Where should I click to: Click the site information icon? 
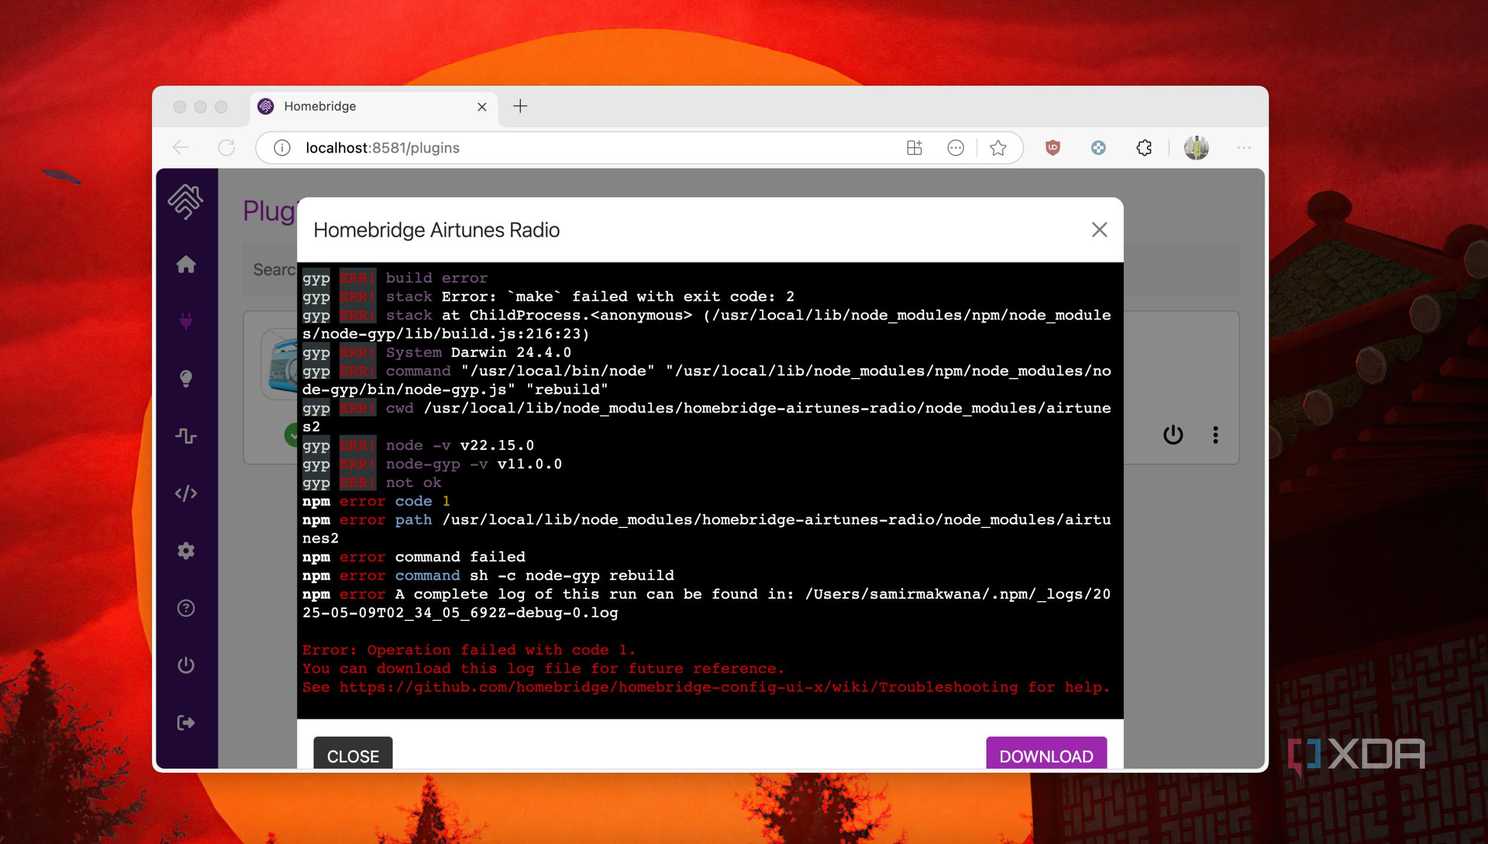pyautogui.click(x=282, y=148)
